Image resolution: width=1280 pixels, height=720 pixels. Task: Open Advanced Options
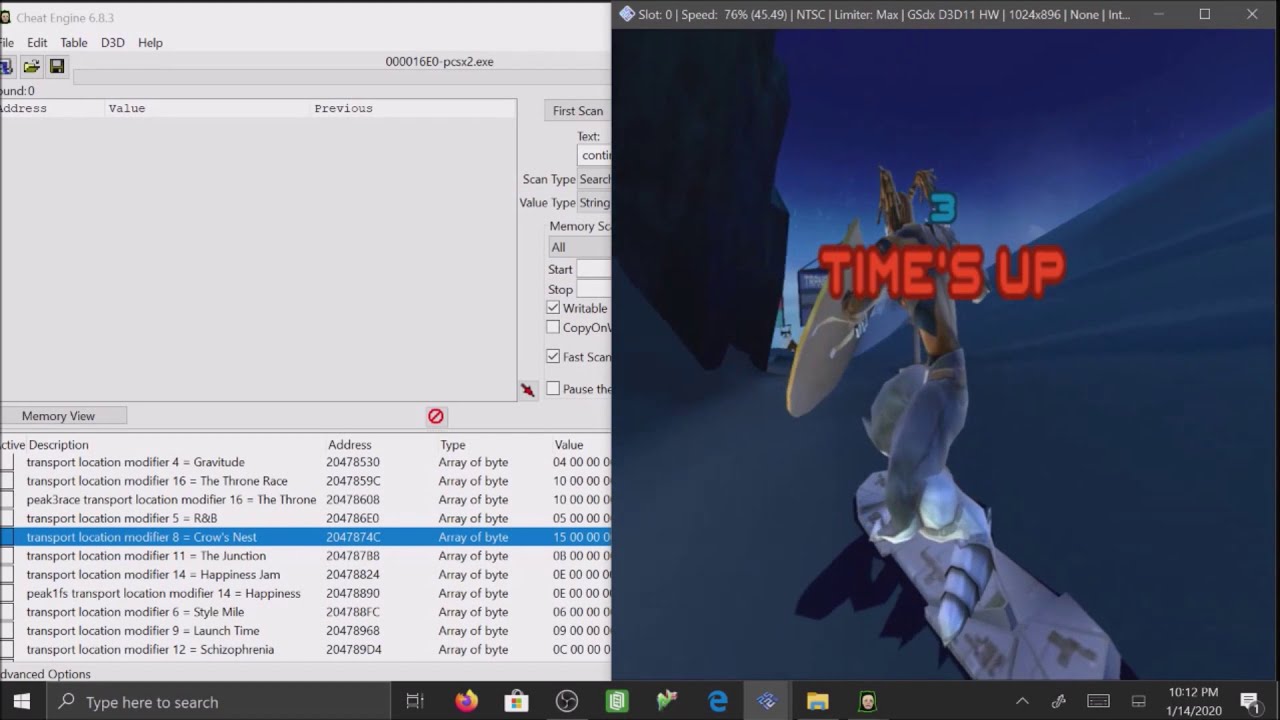point(45,674)
